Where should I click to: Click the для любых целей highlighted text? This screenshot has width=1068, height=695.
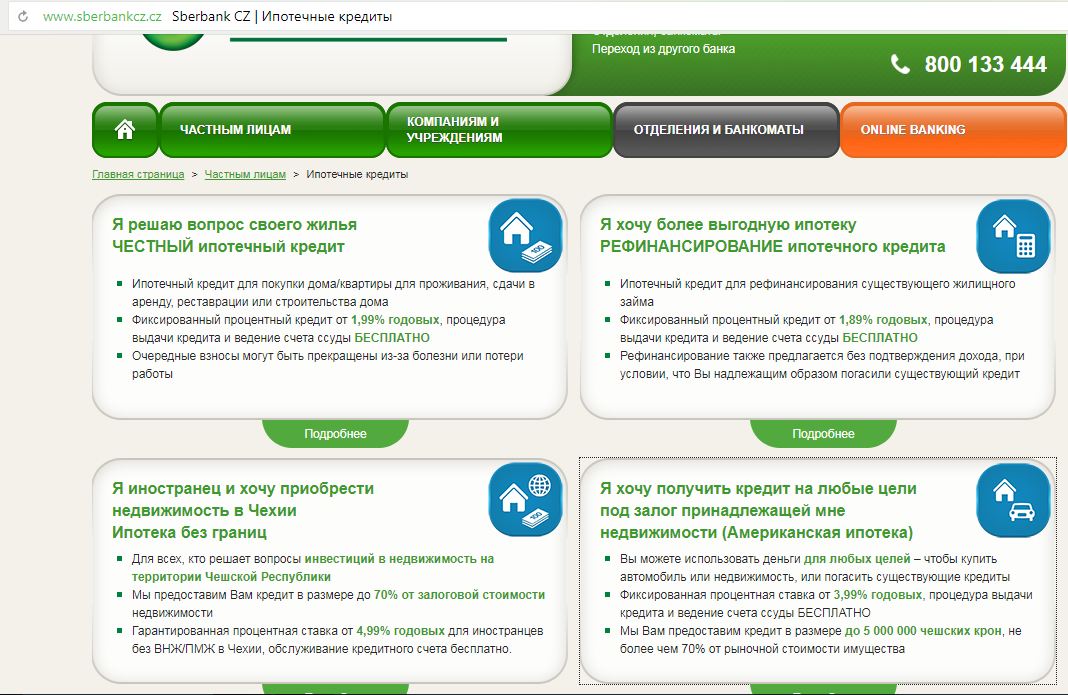tap(857, 559)
